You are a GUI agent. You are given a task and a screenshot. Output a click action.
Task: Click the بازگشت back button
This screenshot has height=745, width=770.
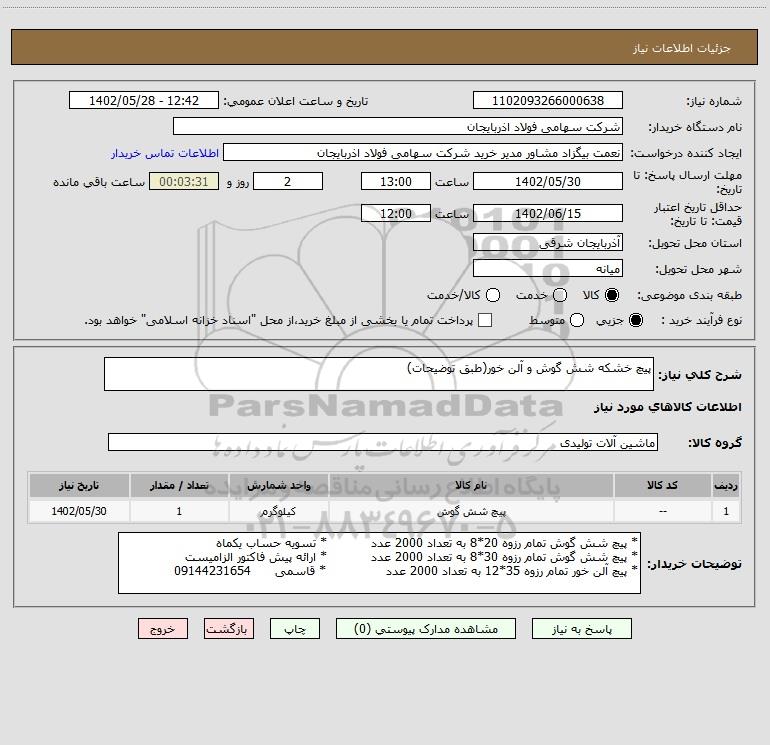(x=229, y=629)
